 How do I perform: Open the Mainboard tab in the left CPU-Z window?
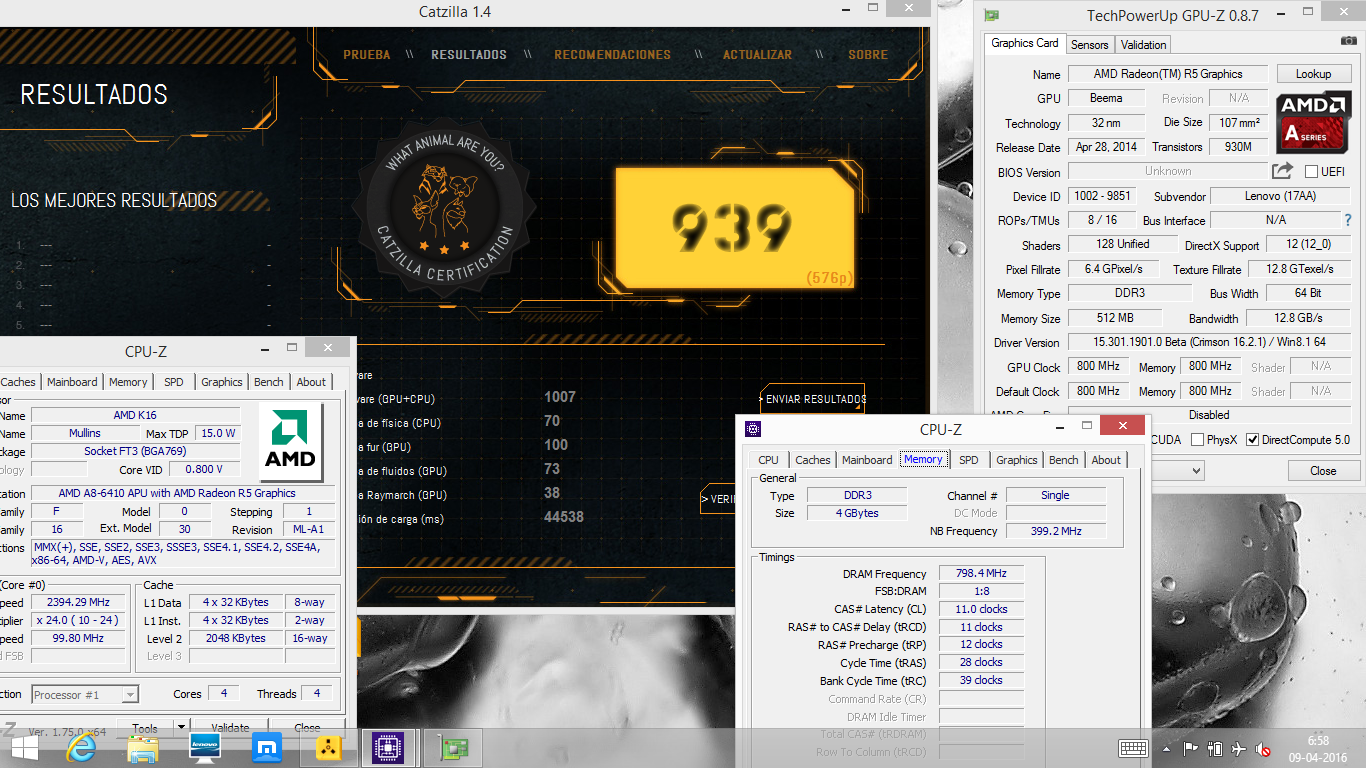(x=72, y=382)
